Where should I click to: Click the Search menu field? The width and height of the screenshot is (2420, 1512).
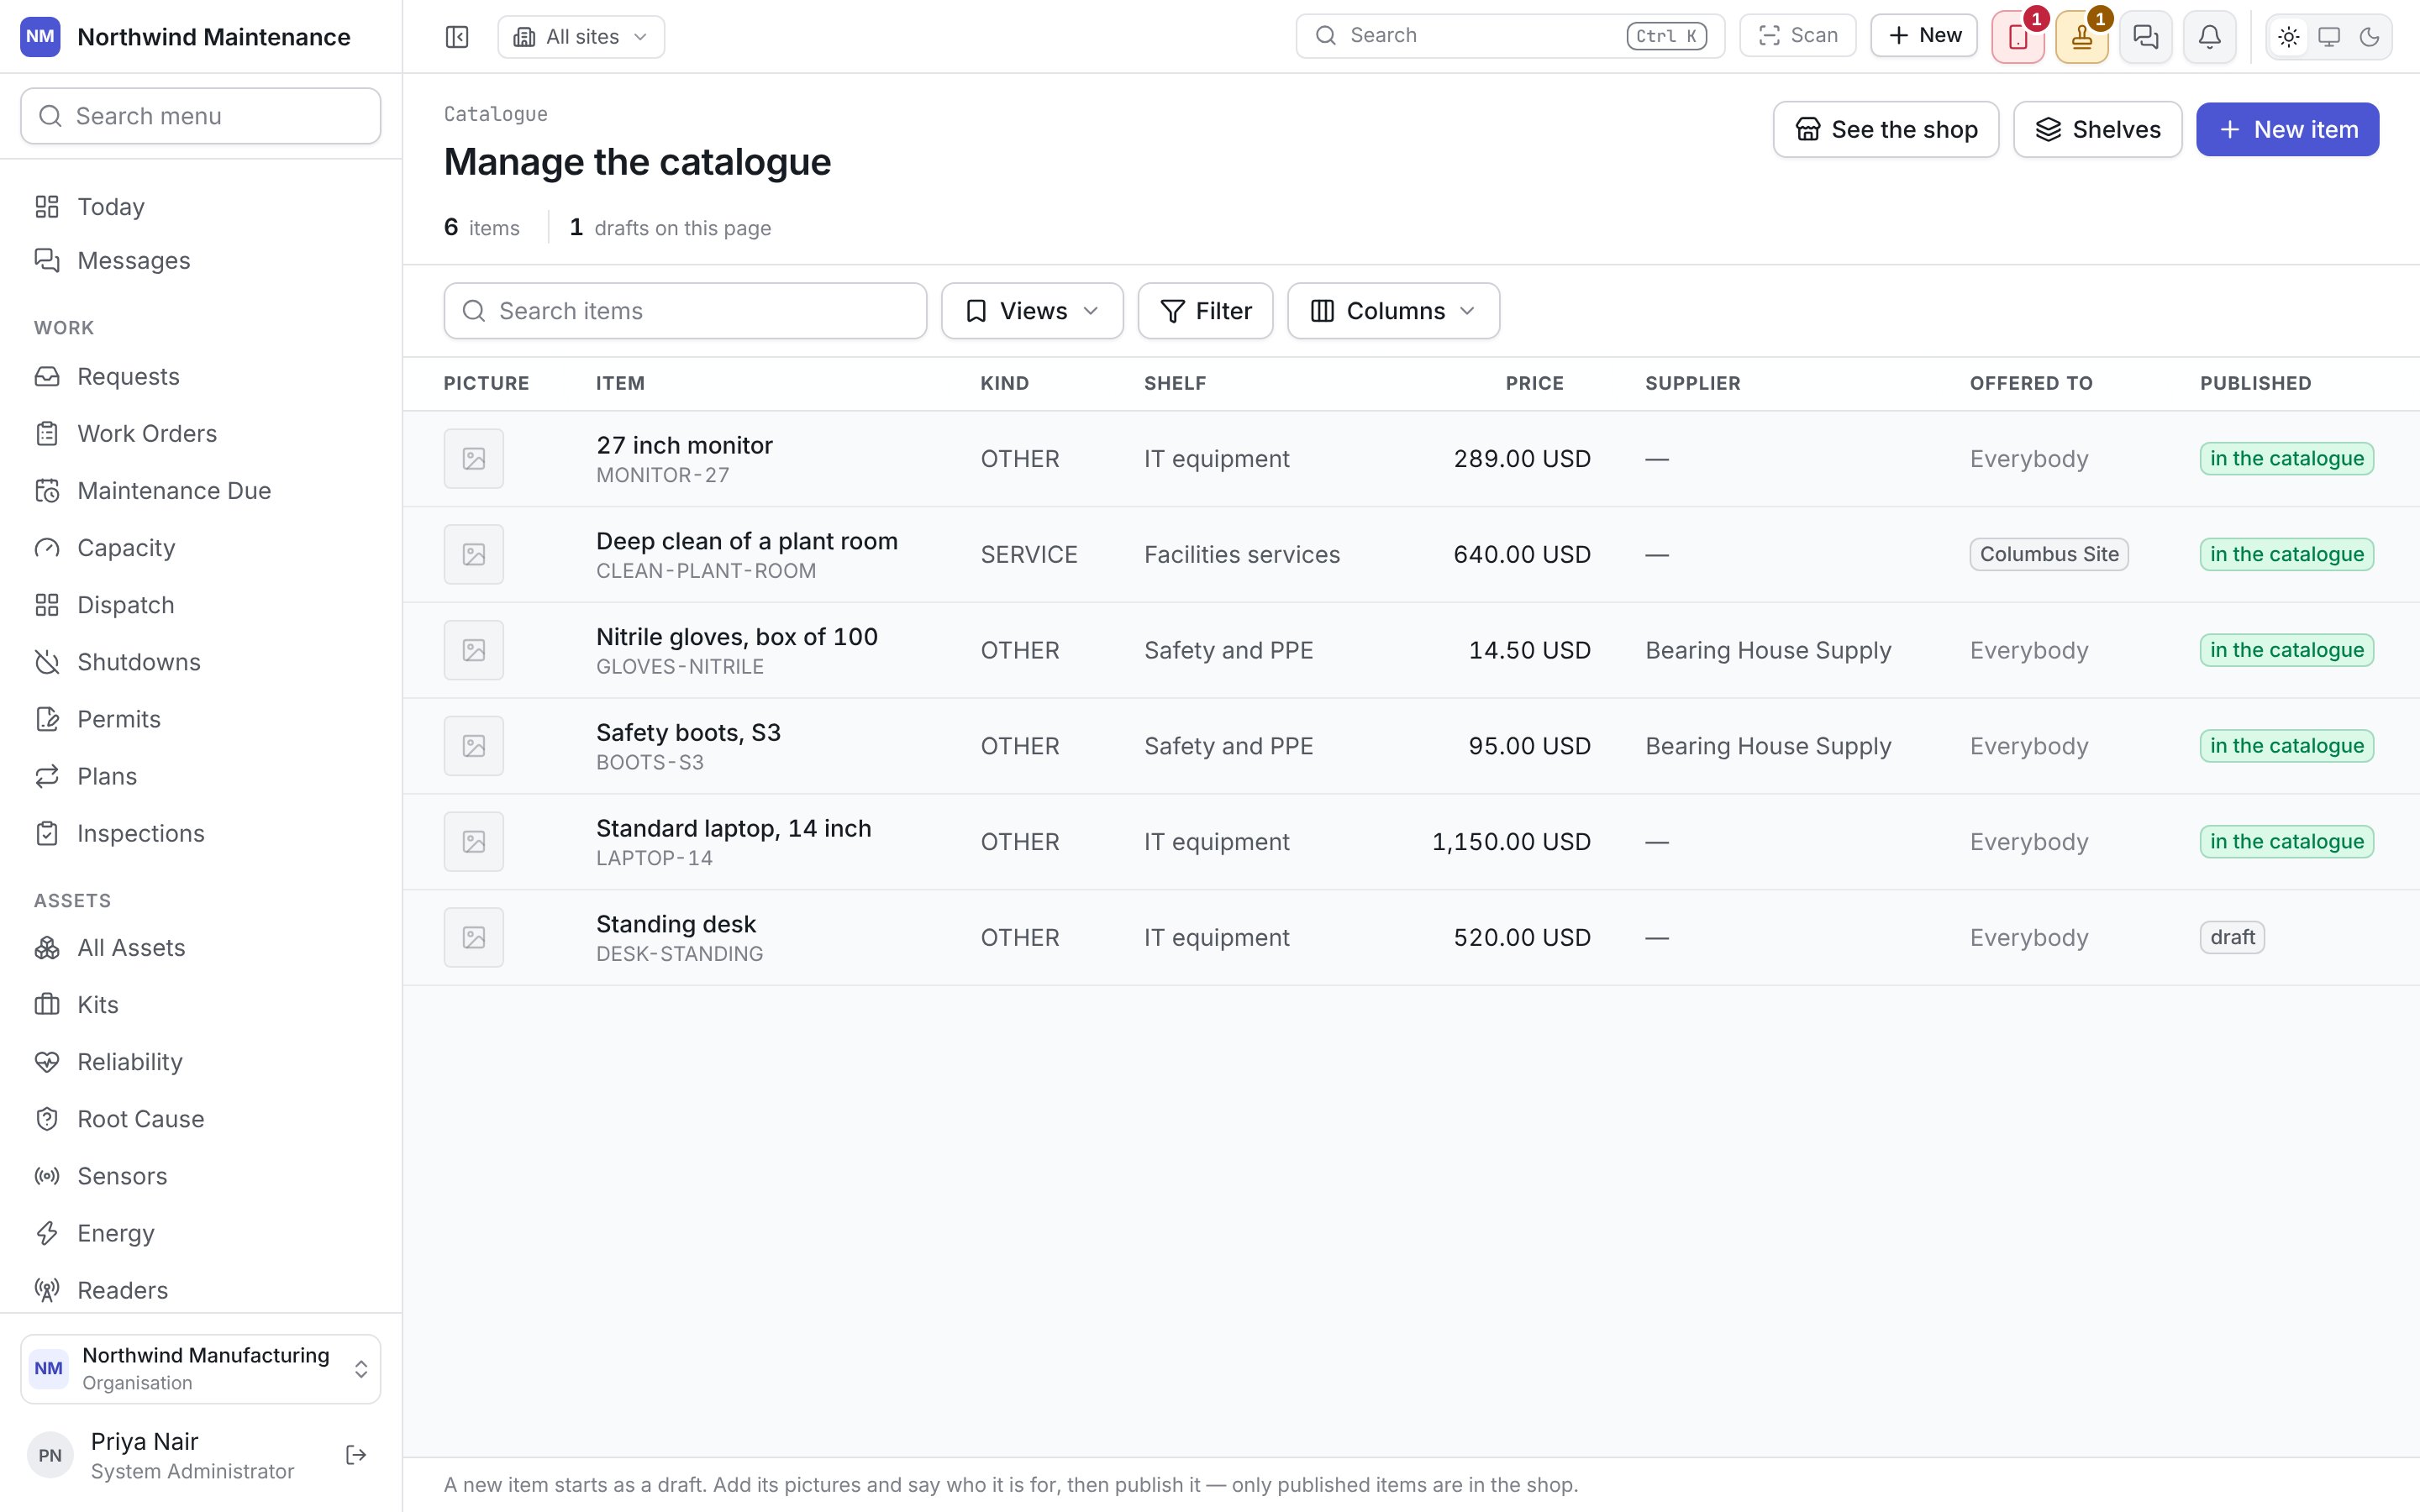click(x=201, y=116)
